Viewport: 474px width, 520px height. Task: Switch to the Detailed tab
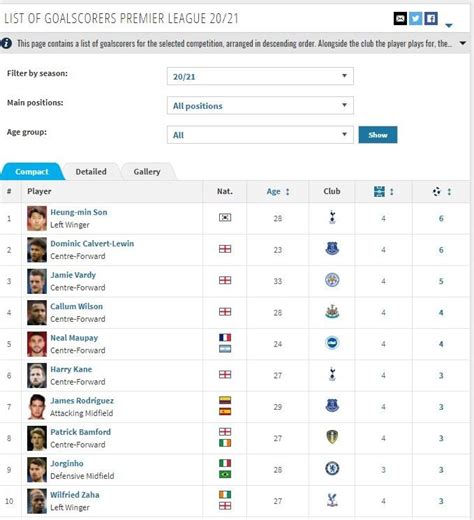91,172
